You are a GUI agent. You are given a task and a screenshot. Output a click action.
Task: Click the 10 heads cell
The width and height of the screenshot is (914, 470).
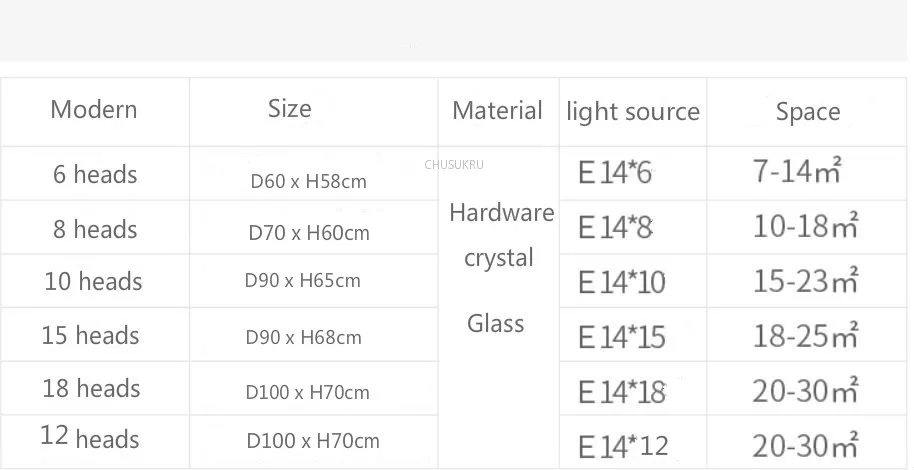[93, 282]
